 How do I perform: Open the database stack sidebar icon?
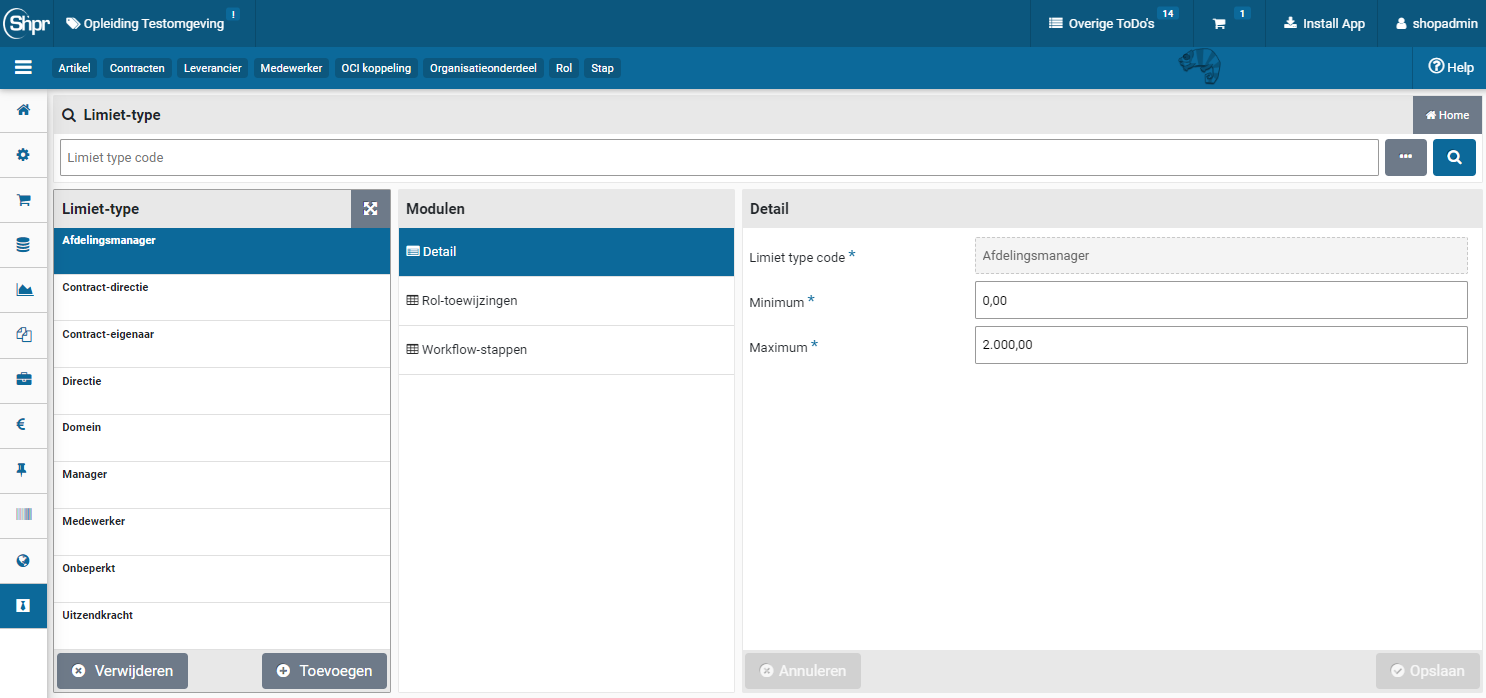(x=23, y=245)
